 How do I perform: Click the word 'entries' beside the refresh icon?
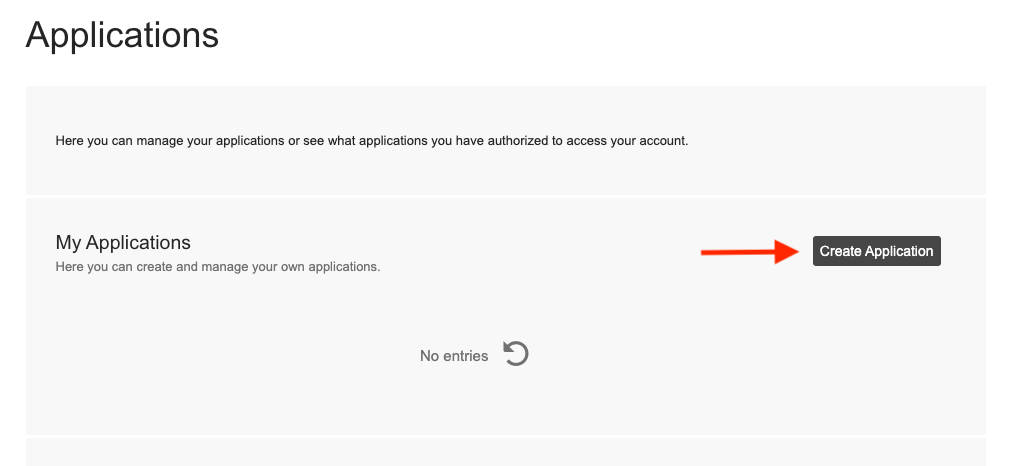(x=465, y=355)
